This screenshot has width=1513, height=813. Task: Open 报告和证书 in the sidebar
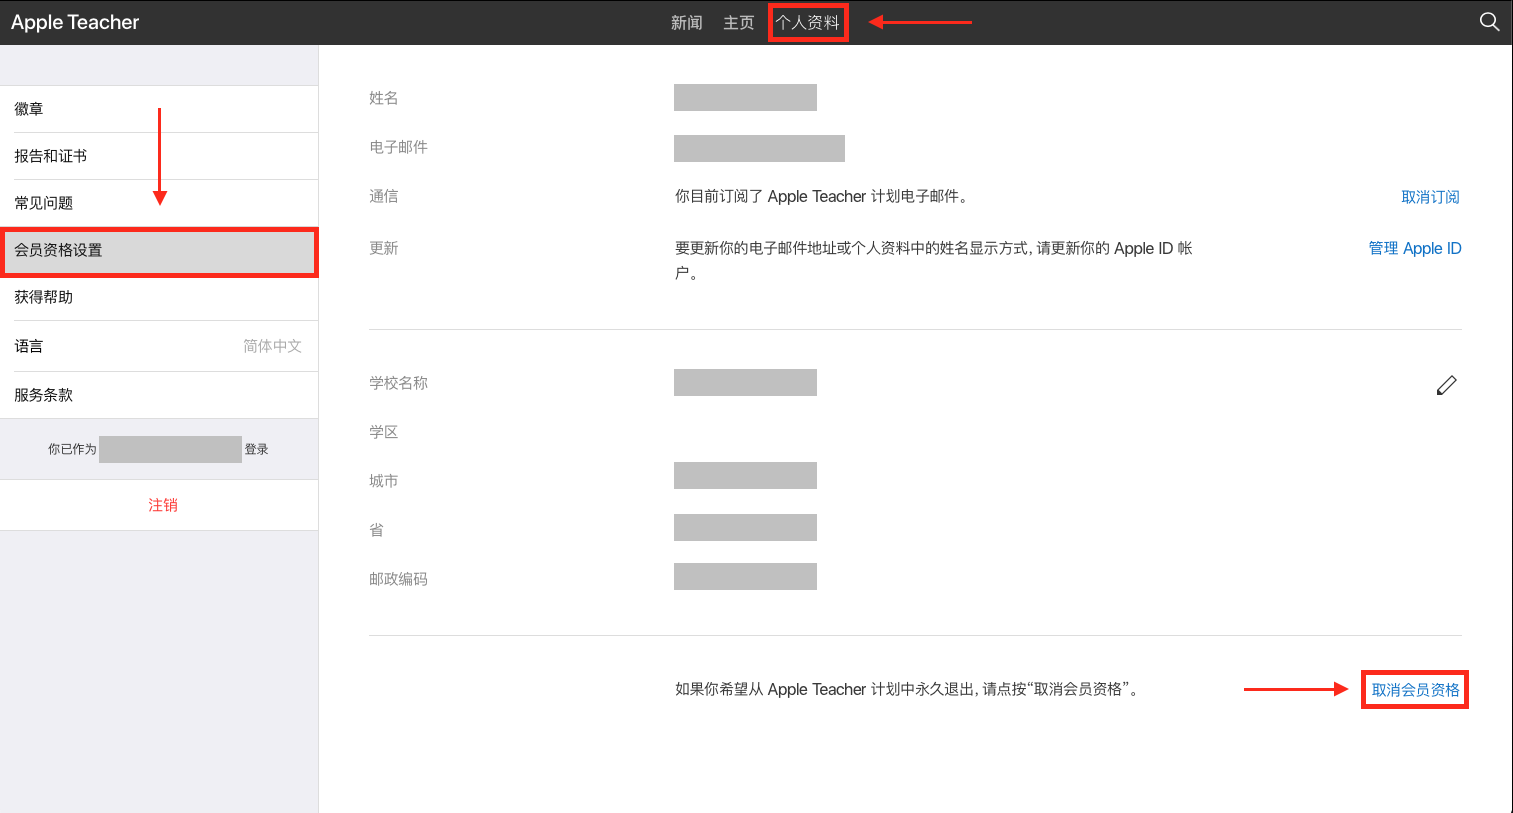point(159,156)
